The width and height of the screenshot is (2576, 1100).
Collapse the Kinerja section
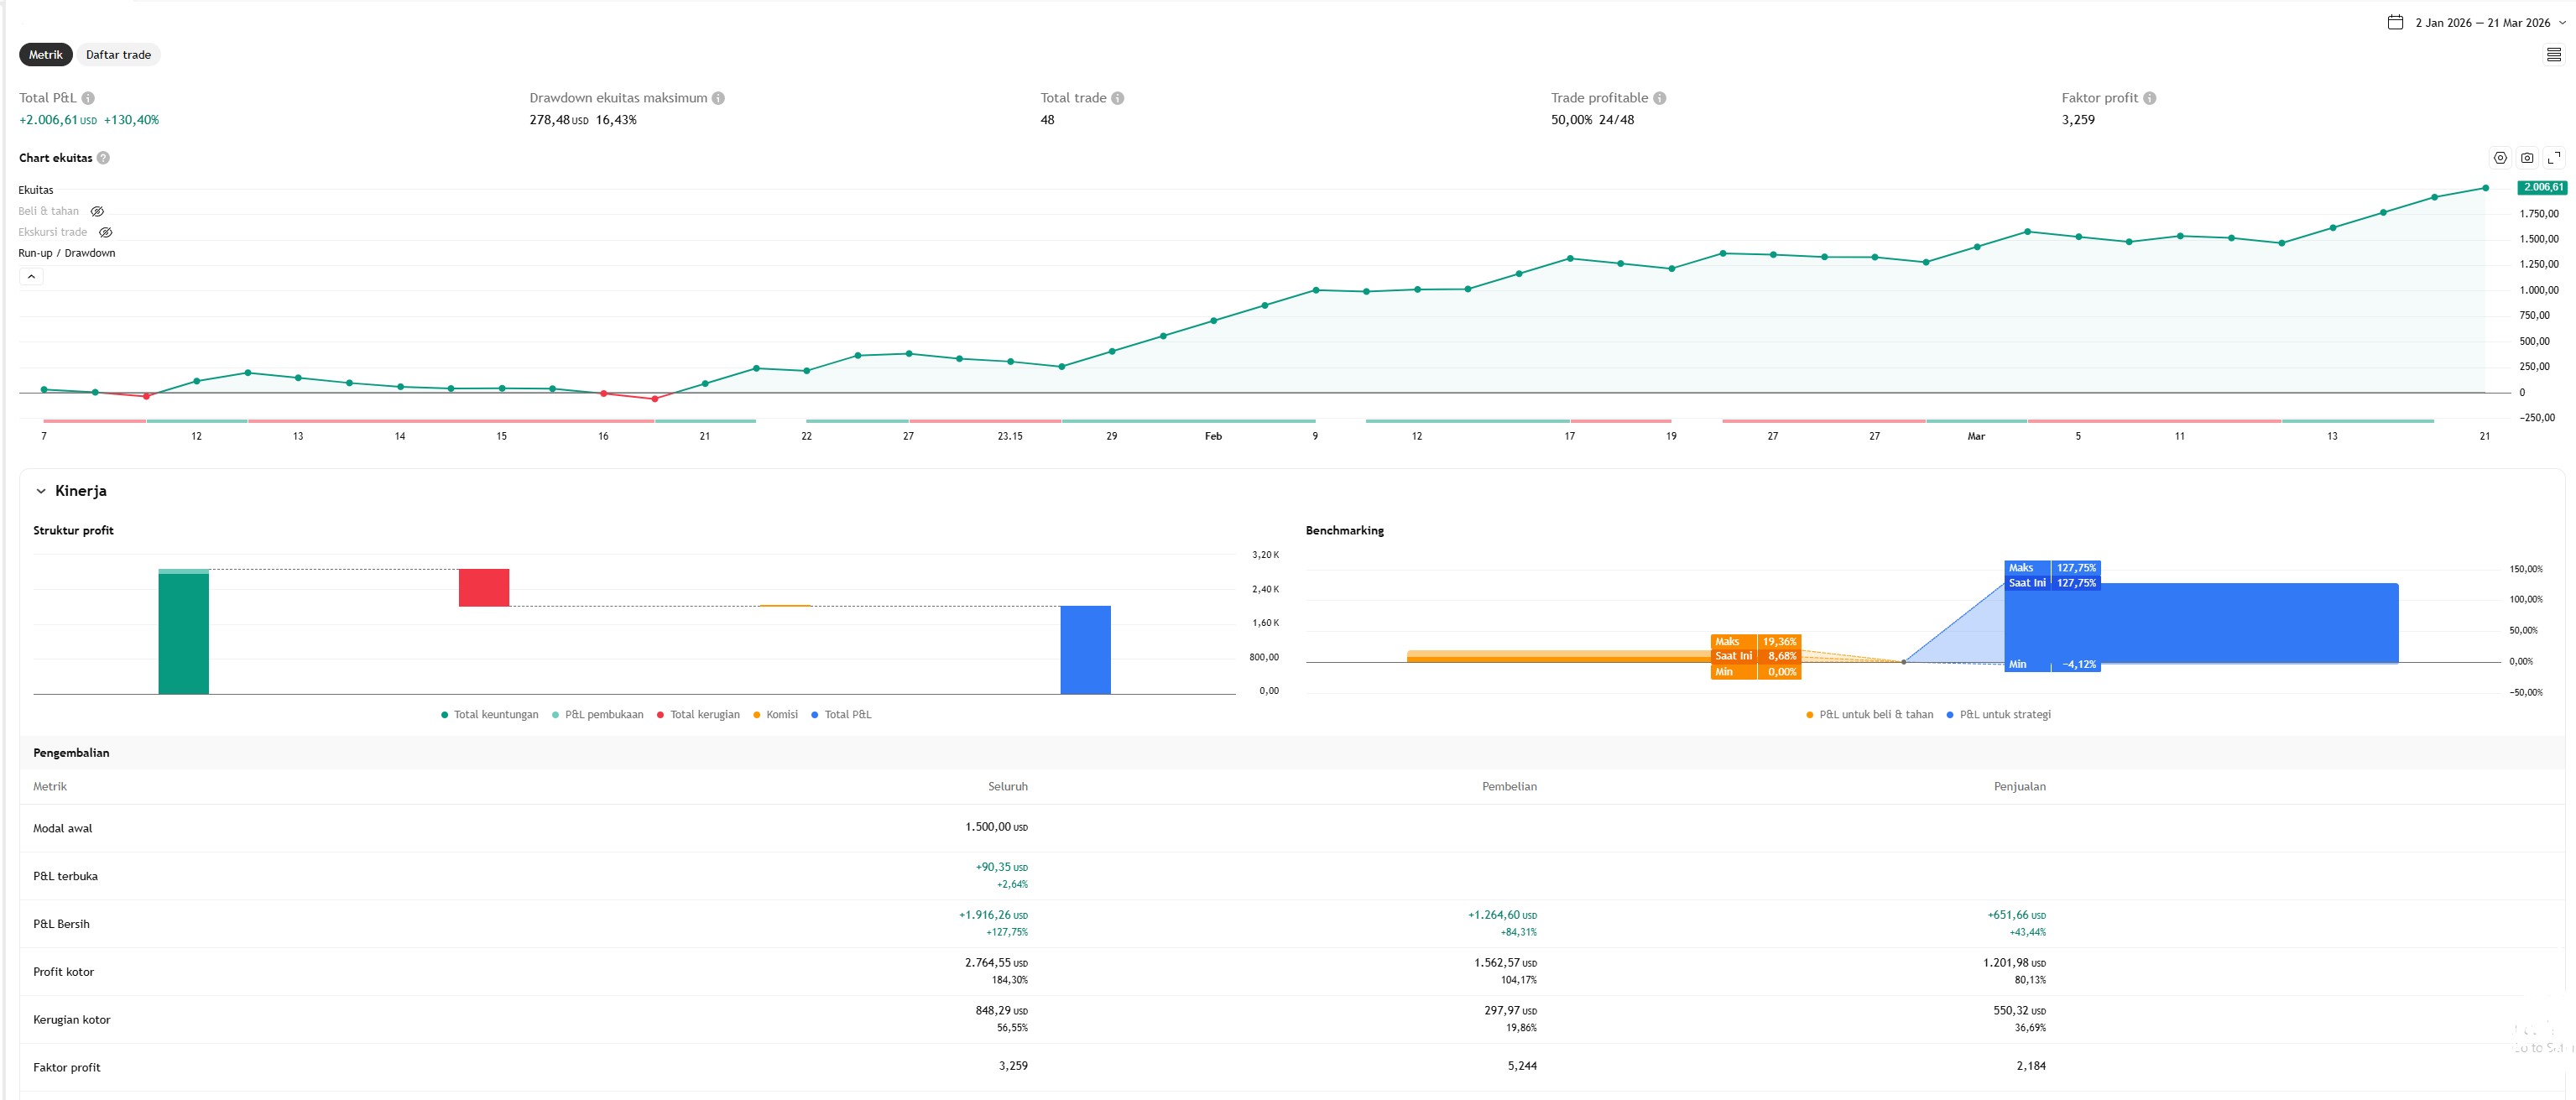41,491
